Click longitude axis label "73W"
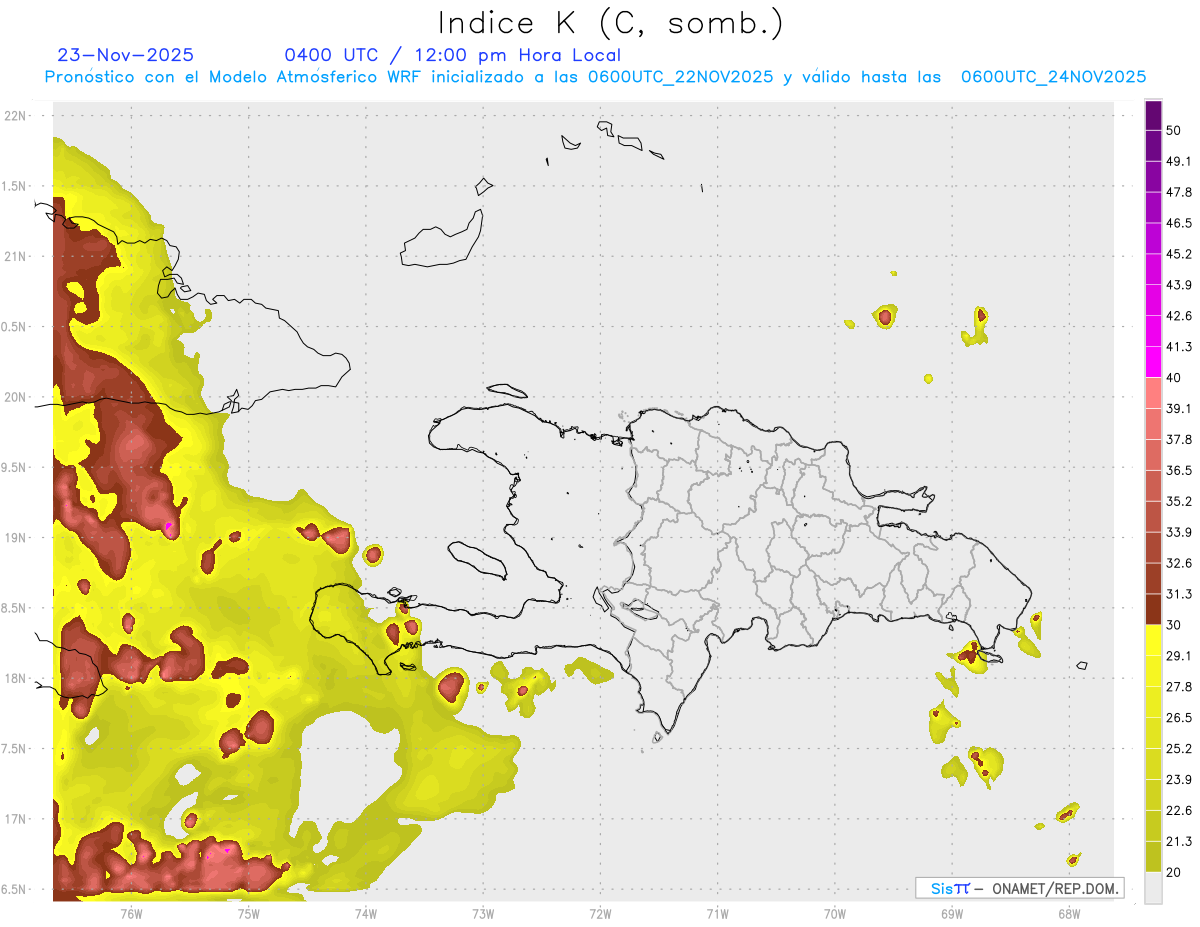 (x=483, y=914)
